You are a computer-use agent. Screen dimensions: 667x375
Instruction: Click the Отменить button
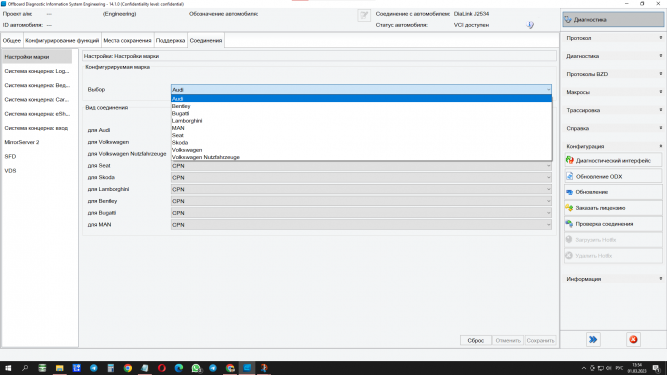point(508,340)
